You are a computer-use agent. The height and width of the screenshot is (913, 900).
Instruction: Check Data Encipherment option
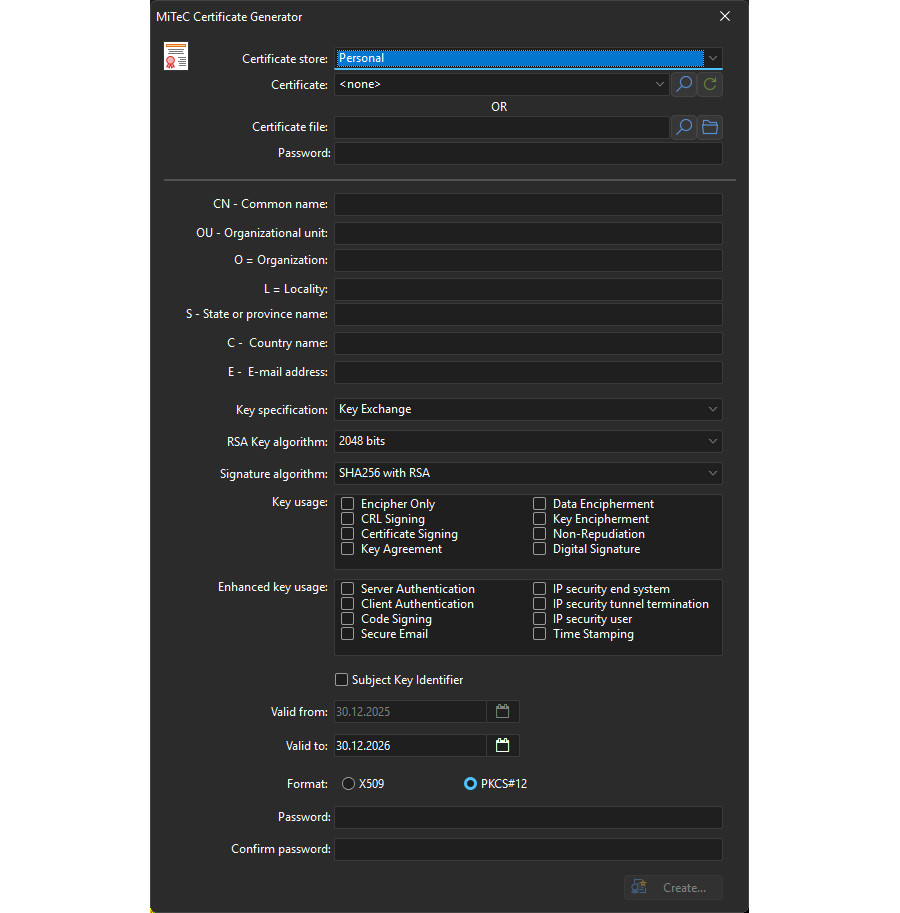click(x=540, y=504)
